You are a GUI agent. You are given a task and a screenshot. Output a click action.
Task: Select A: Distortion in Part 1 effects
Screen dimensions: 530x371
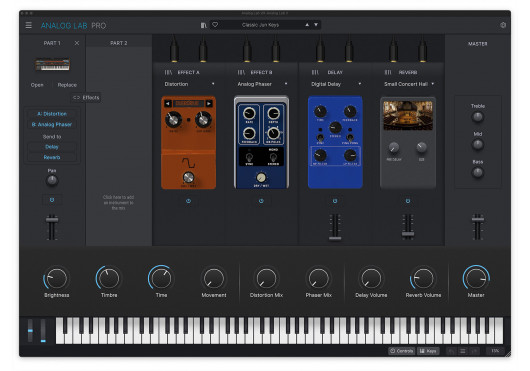coord(52,114)
